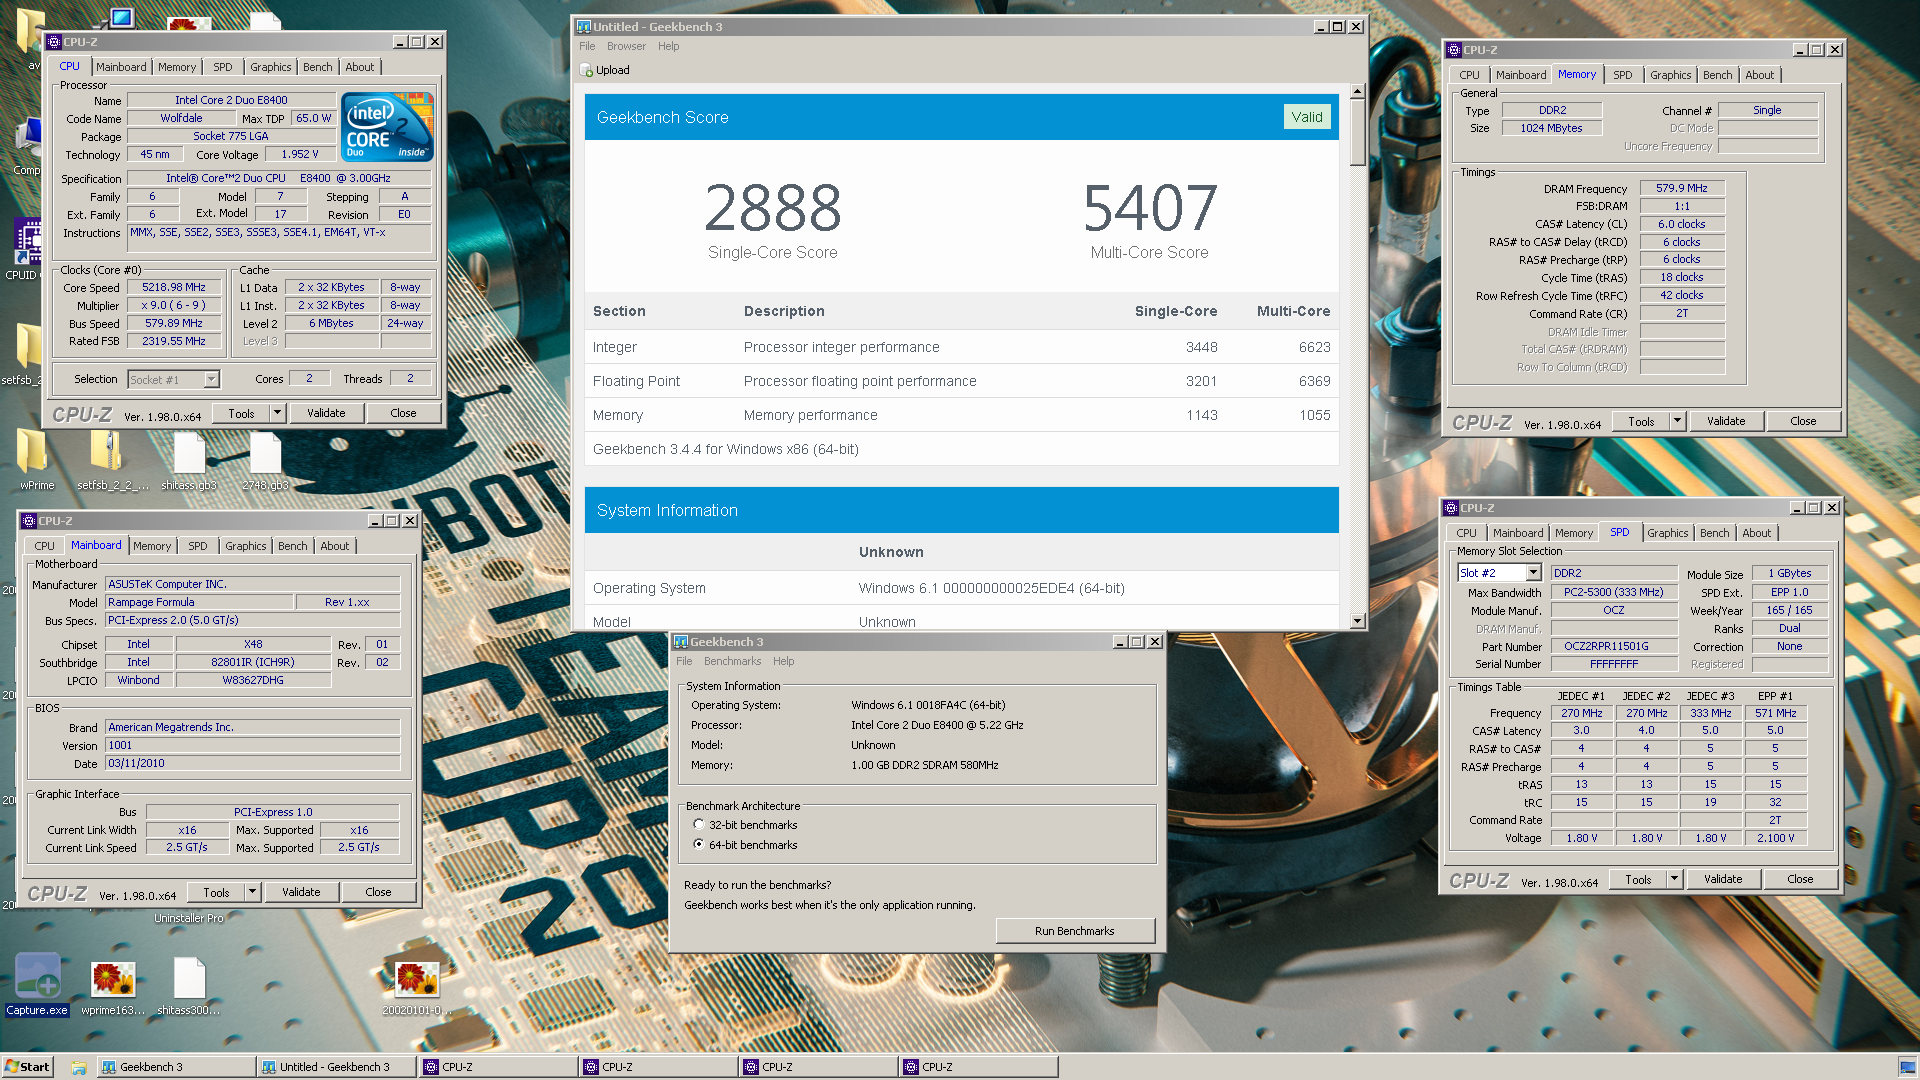The width and height of the screenshot is (1920, 1080).
Task: Click Geekbench vertical scrollbar thumb
Action: click(x=1357, y=132)
